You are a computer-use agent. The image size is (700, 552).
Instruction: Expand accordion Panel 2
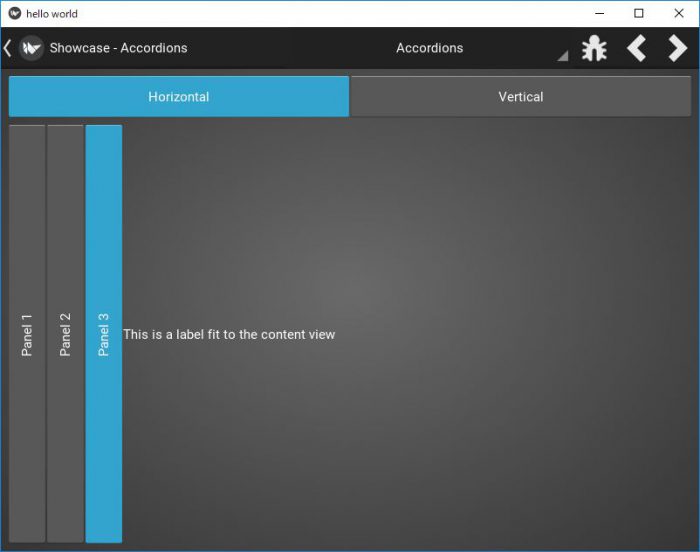pos(65,334)
